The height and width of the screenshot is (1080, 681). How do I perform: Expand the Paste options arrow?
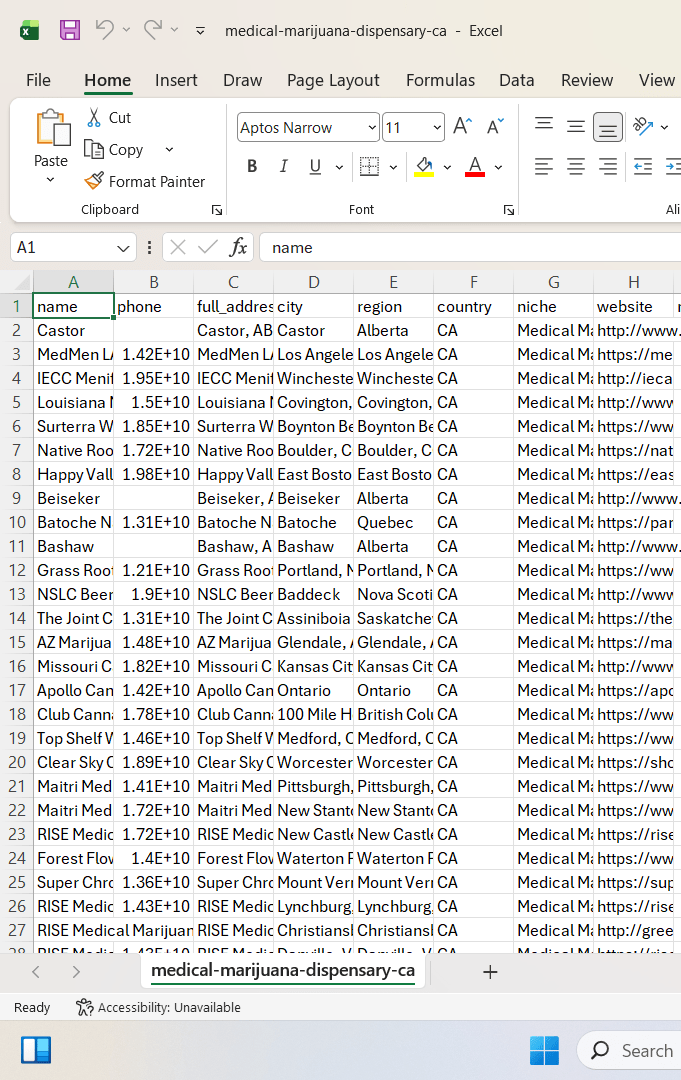[x=50, y=180]
